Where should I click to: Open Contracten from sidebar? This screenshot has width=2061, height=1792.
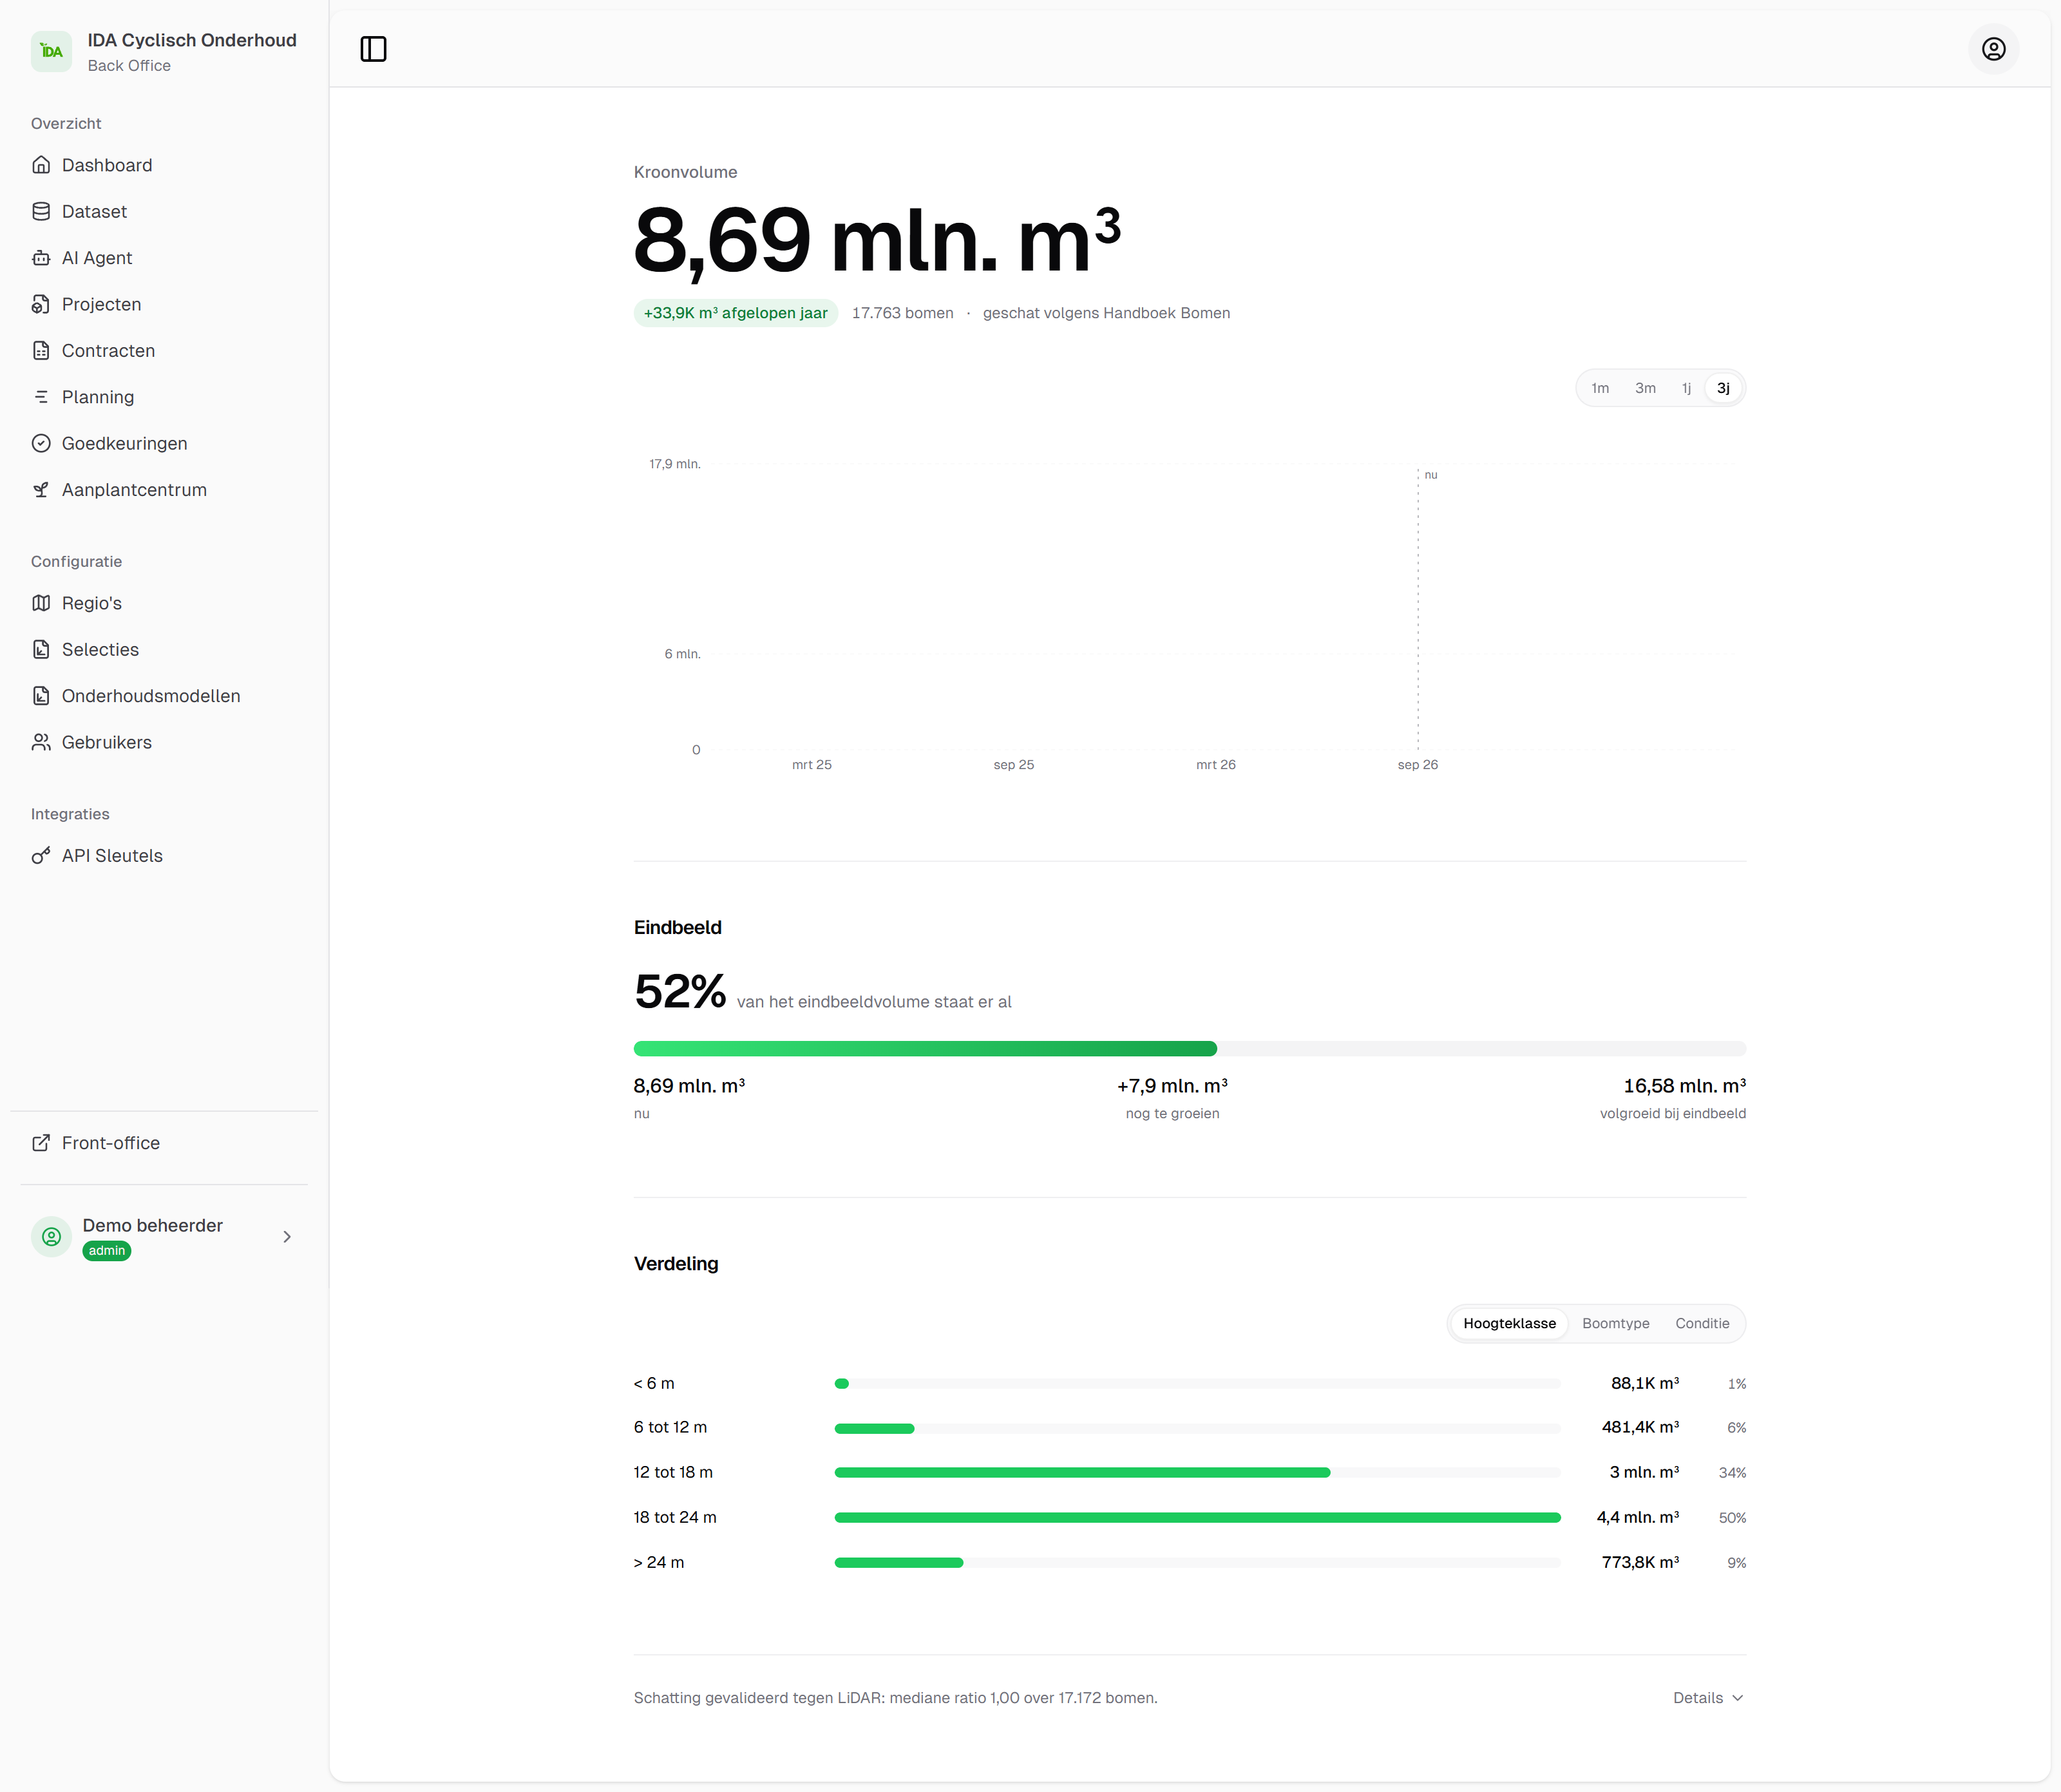164,350
